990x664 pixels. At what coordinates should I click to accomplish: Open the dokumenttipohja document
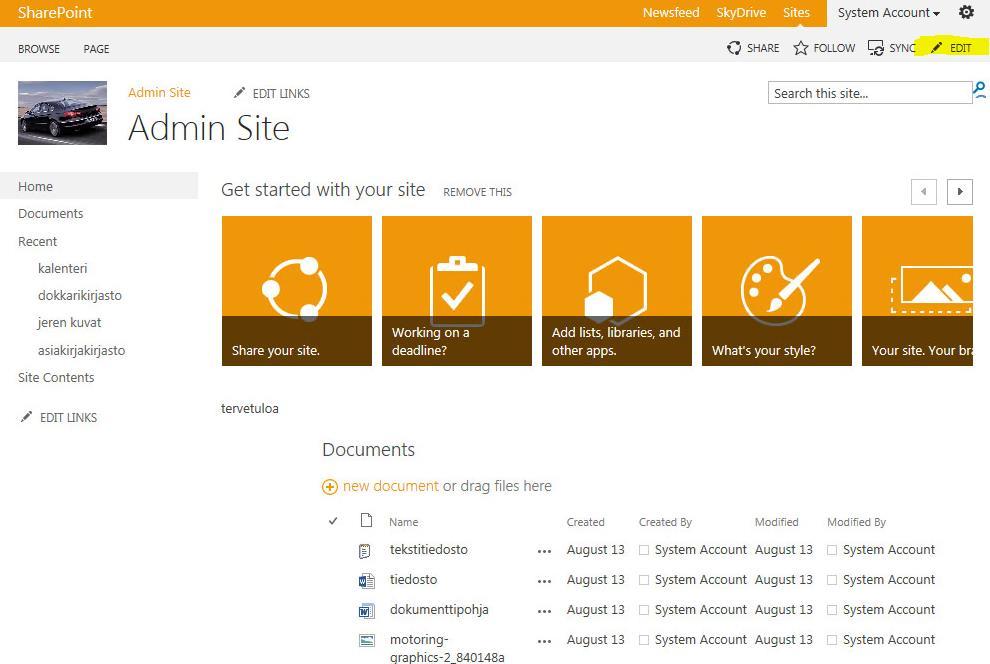(x=439, y=610)
